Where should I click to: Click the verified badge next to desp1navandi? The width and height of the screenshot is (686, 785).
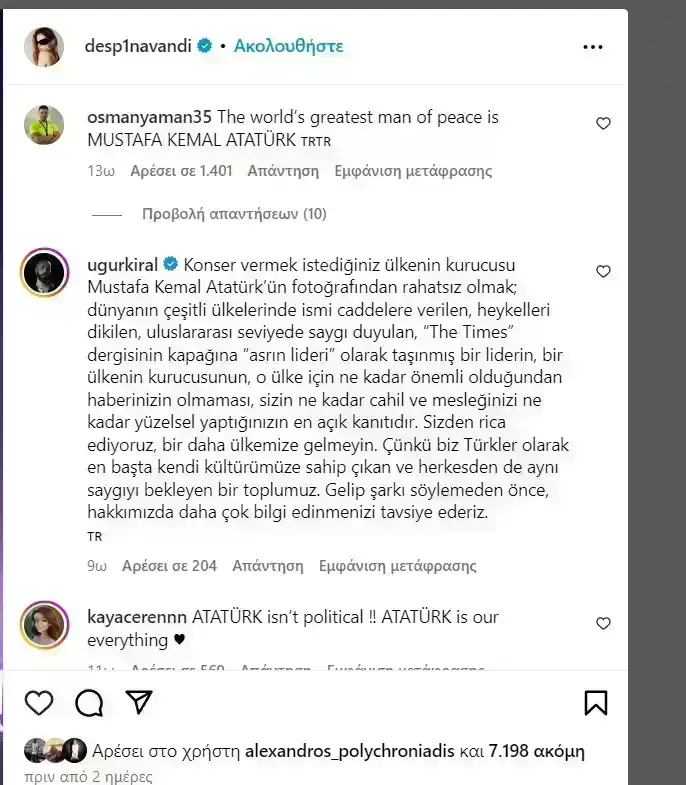204,46
